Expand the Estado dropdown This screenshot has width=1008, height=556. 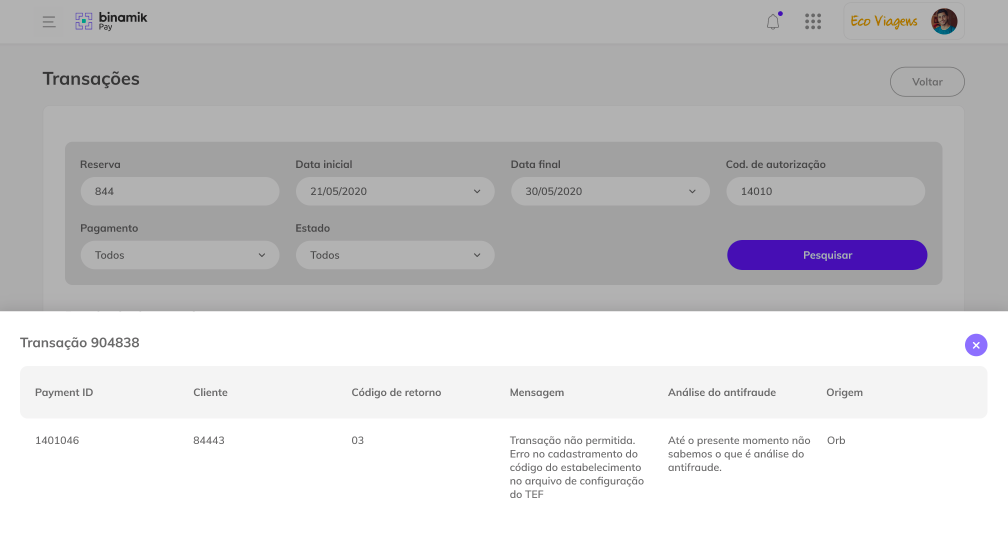395,255
